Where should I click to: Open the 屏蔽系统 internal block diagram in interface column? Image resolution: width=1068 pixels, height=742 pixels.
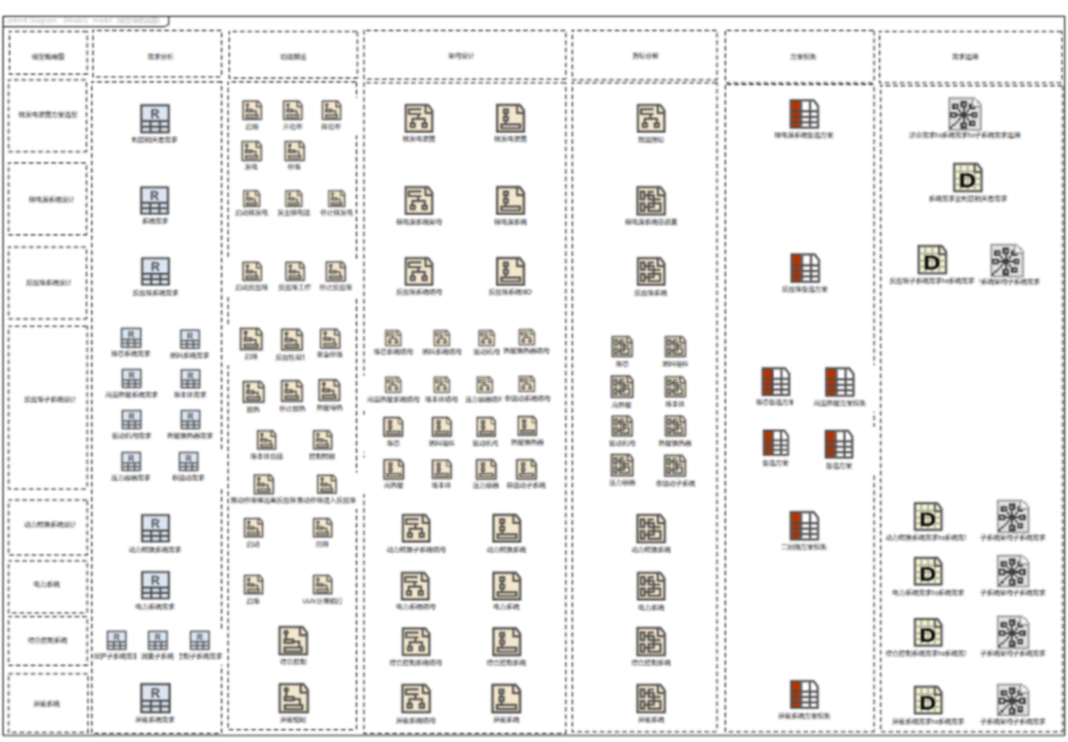(651, 698)
